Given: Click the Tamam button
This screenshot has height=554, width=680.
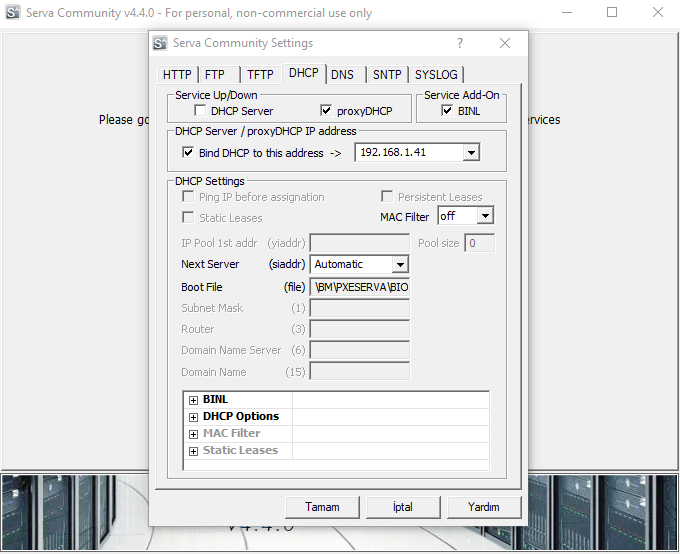Looking at the screenshot, I should (322, 507).
